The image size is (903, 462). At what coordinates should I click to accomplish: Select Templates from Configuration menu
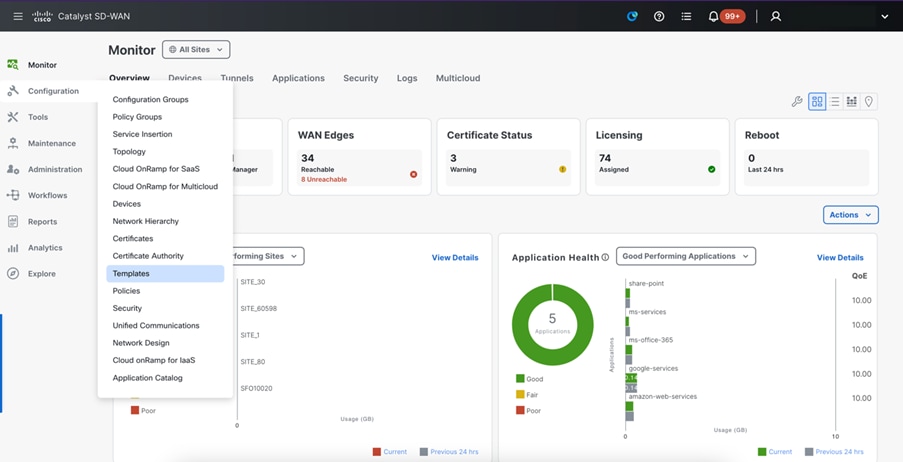165,274
